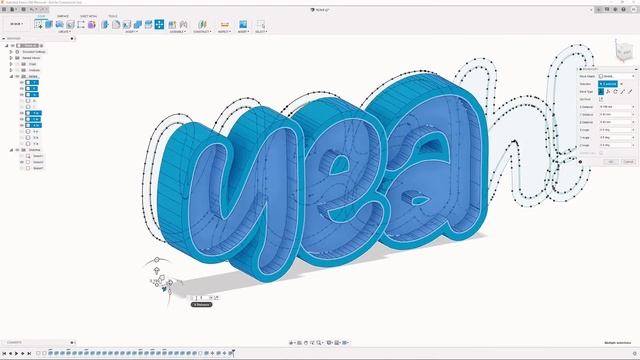The image size is (640, 360).
Task: Choose Point to Point move type
Action: click(x=623, y=91)
